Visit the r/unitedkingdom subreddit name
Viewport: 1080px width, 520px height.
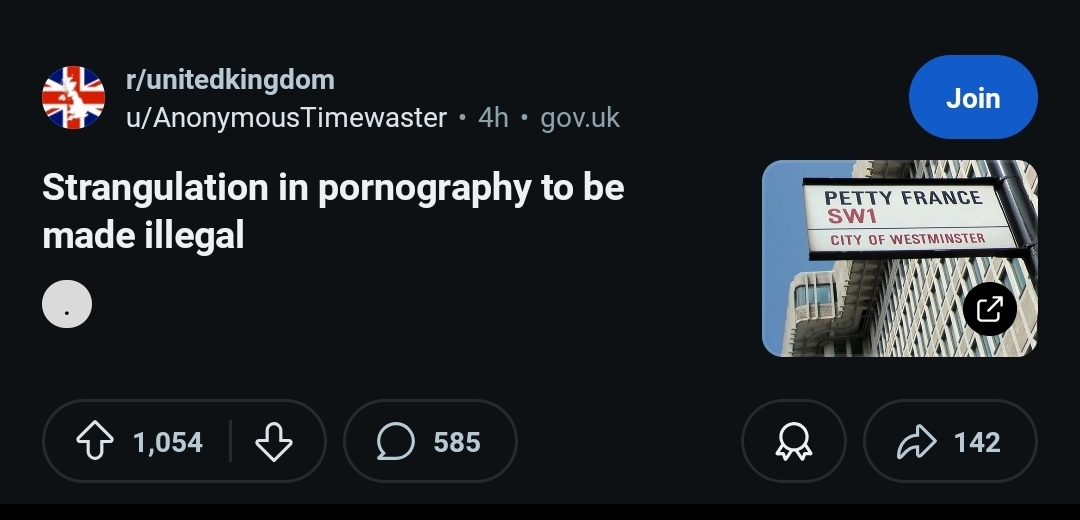230,80
